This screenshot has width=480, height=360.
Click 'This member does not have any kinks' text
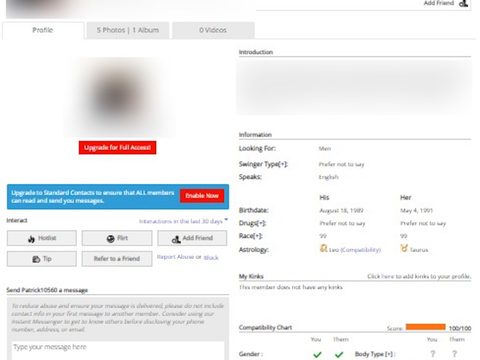coord(290,287)
